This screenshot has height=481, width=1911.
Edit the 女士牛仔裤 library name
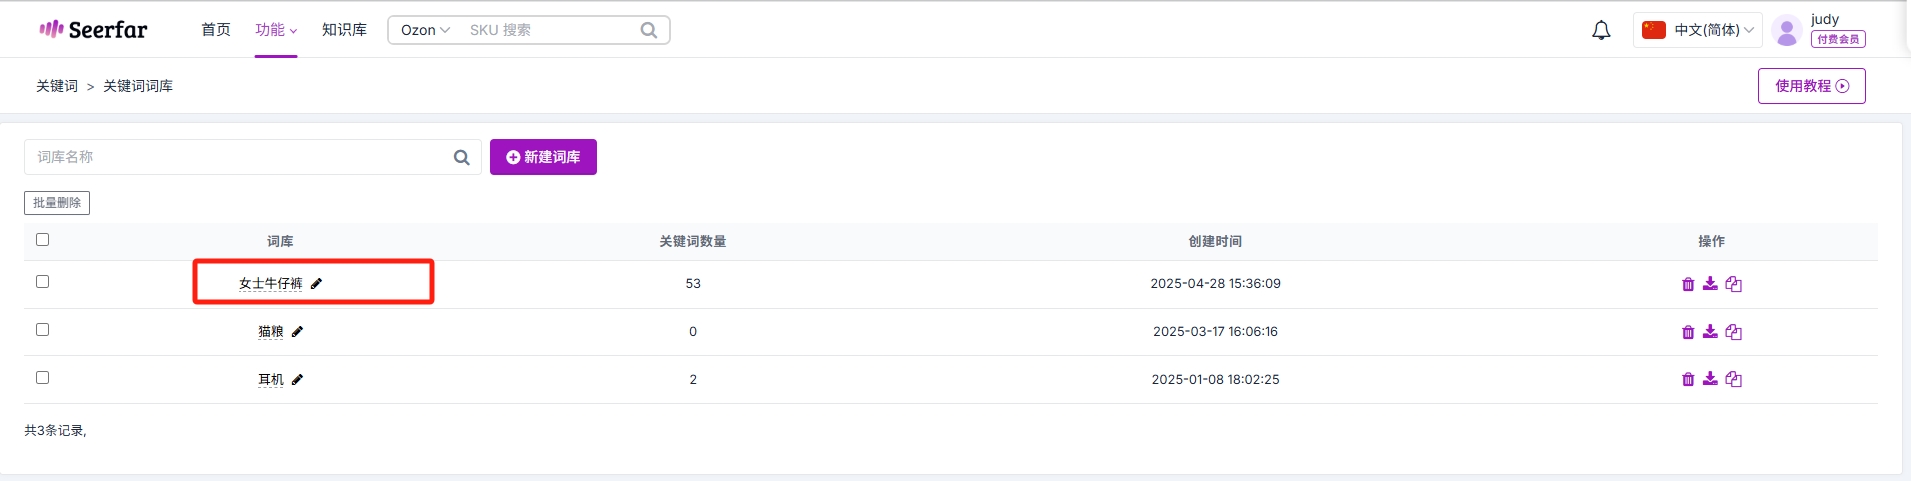[x=316, y=283]
